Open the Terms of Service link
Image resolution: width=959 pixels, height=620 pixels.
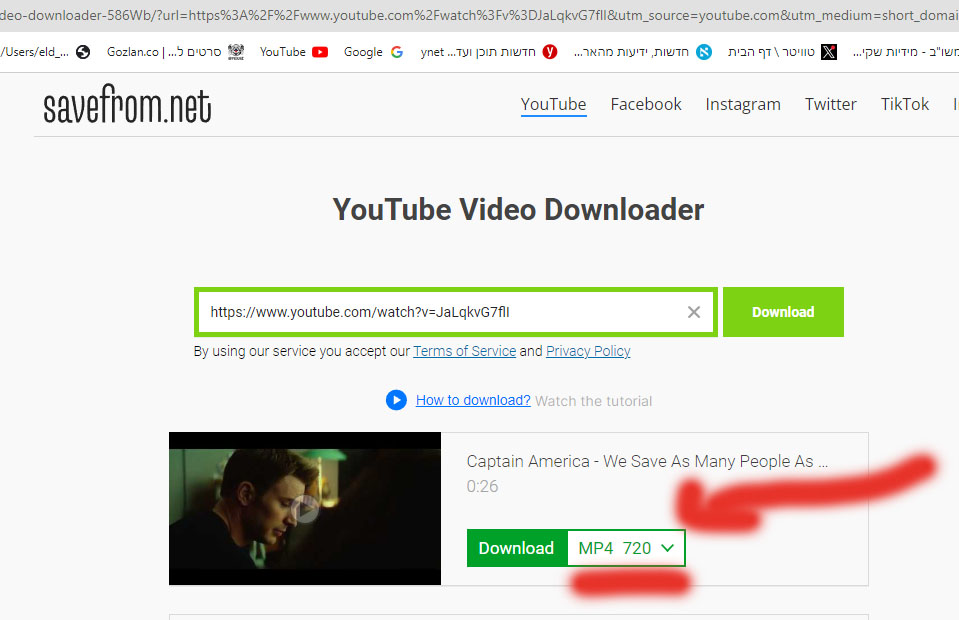click(x=464, y=351)
